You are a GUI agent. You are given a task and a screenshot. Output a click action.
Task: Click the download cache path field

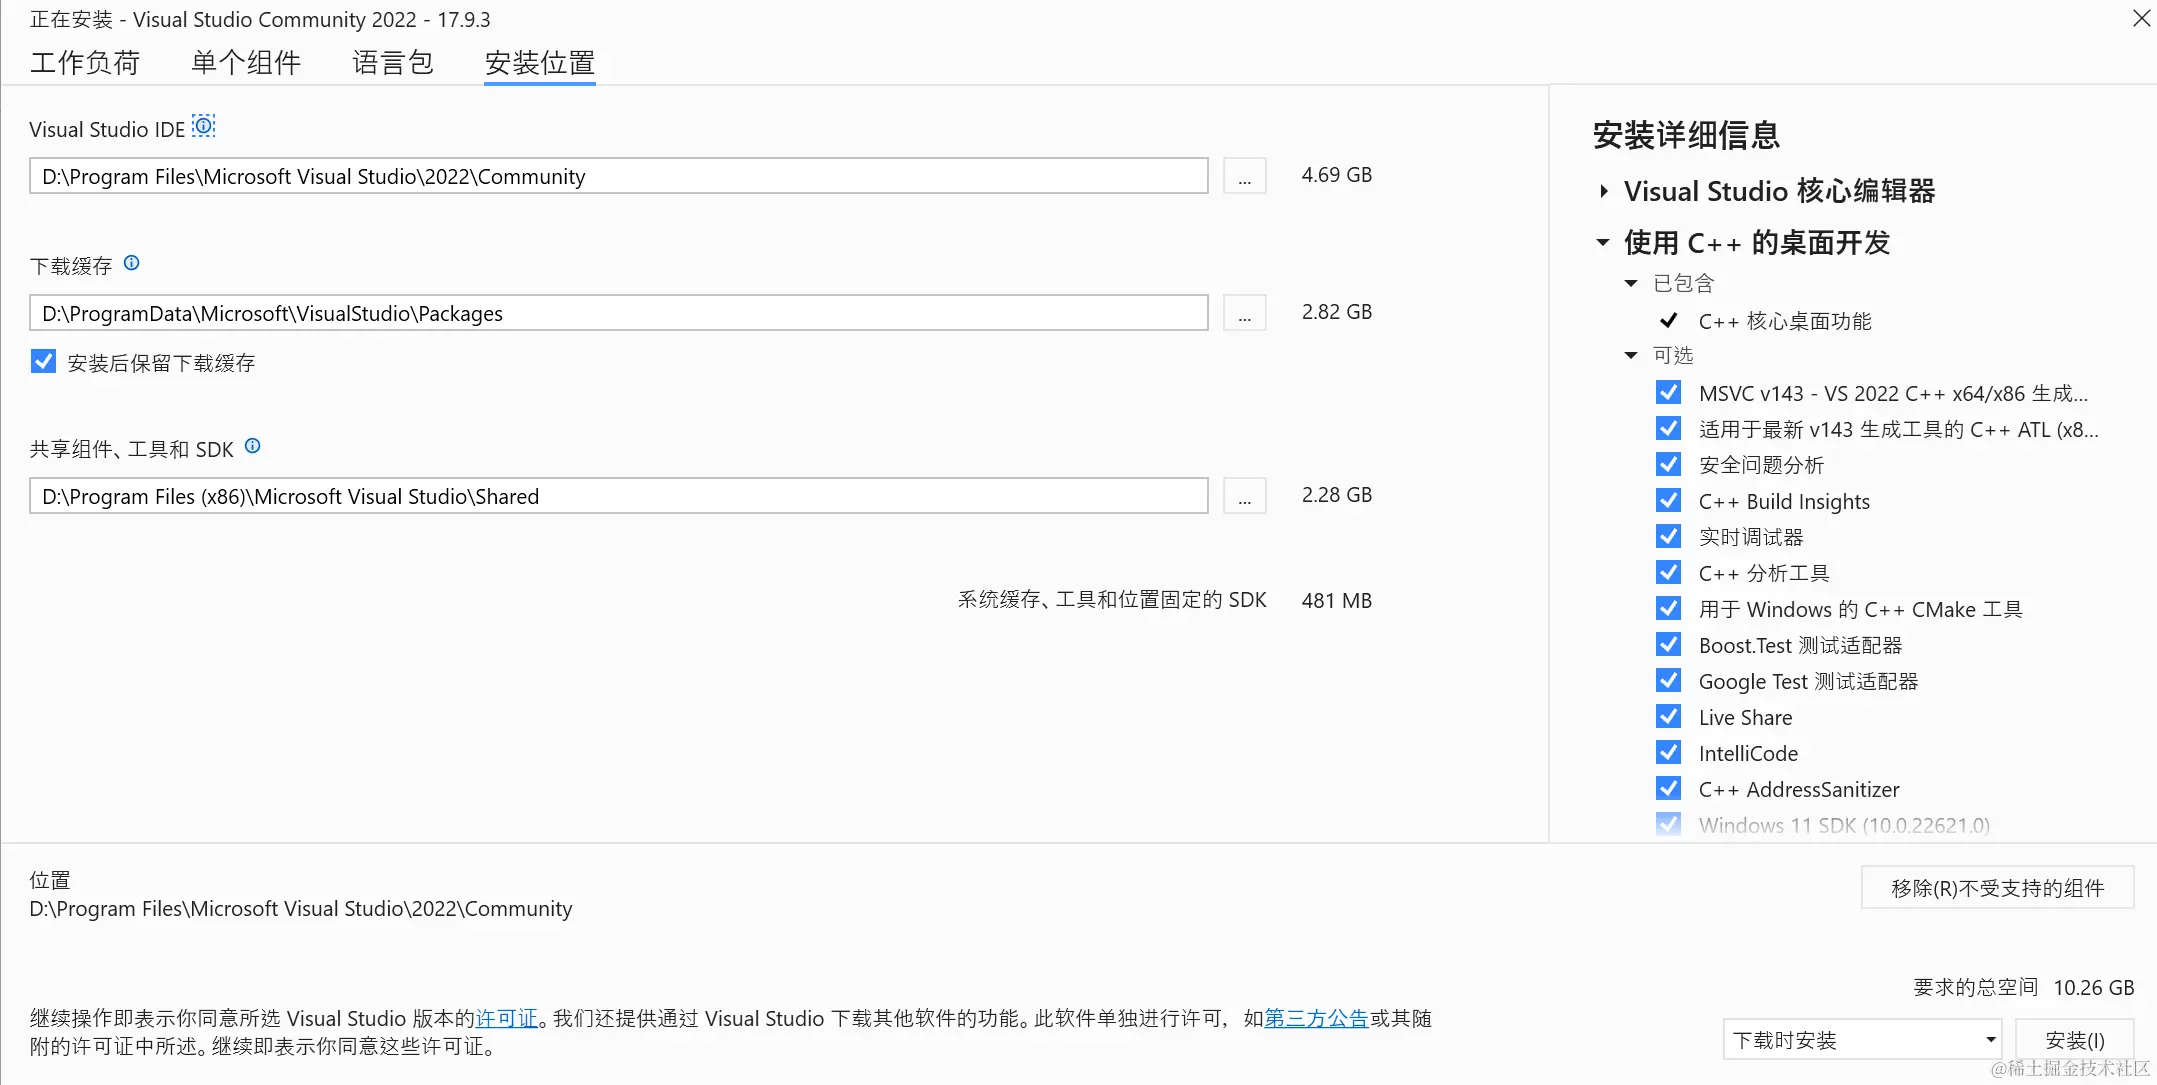[x=618, y=314]
